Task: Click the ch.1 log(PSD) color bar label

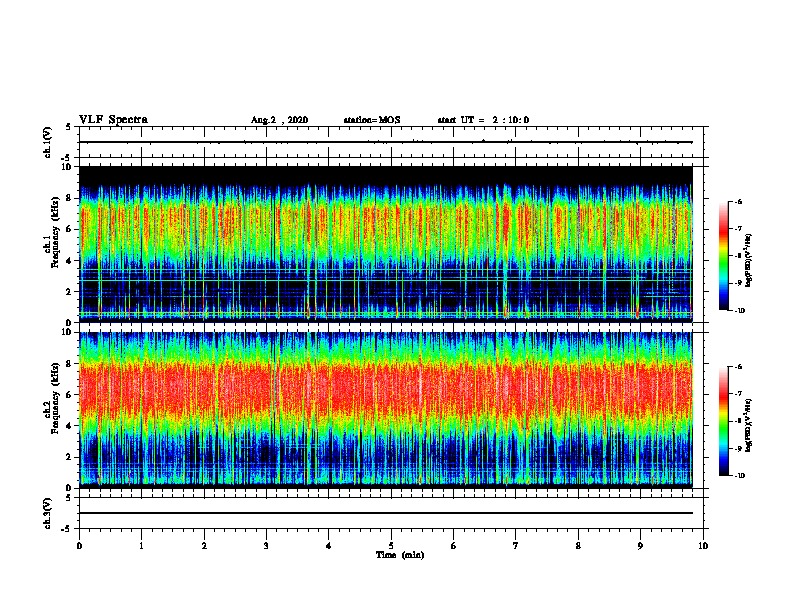Action: pyautogui.click(x=749, y=260)
